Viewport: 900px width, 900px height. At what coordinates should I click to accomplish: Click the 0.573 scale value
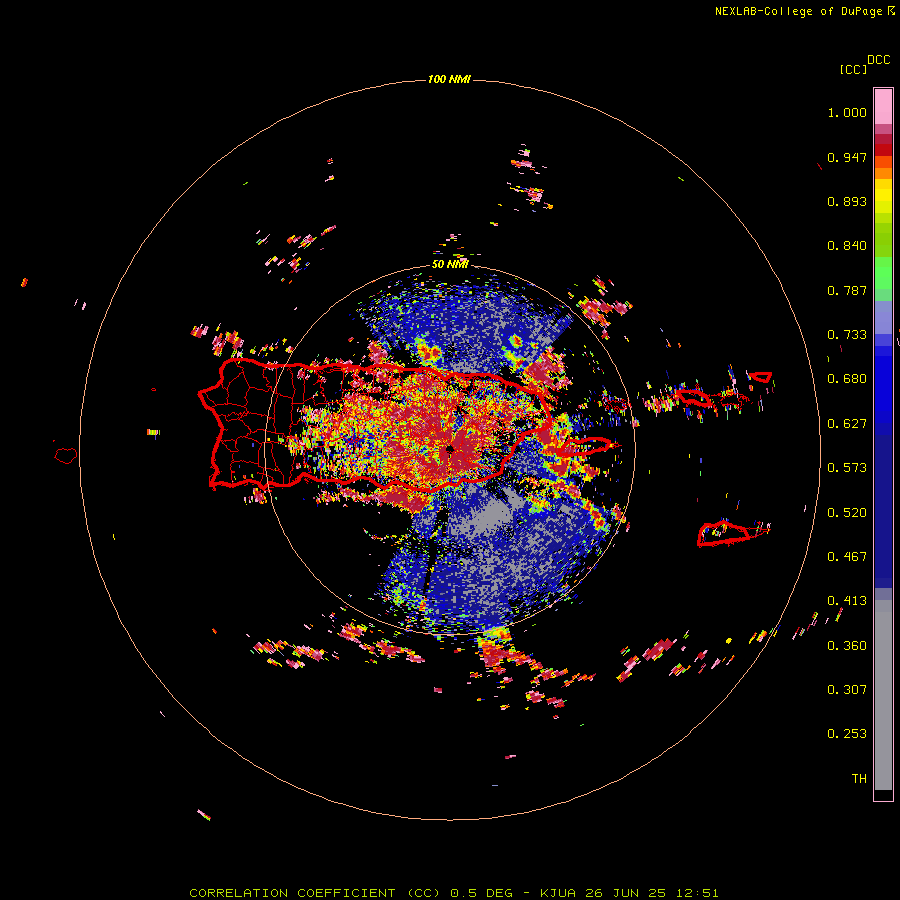tap(847, 468)
